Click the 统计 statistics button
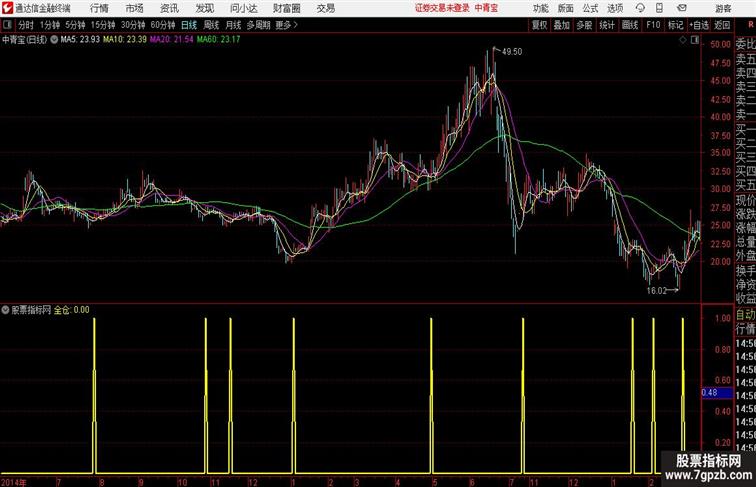Screen dimensions: 756x487 point(607,25)
